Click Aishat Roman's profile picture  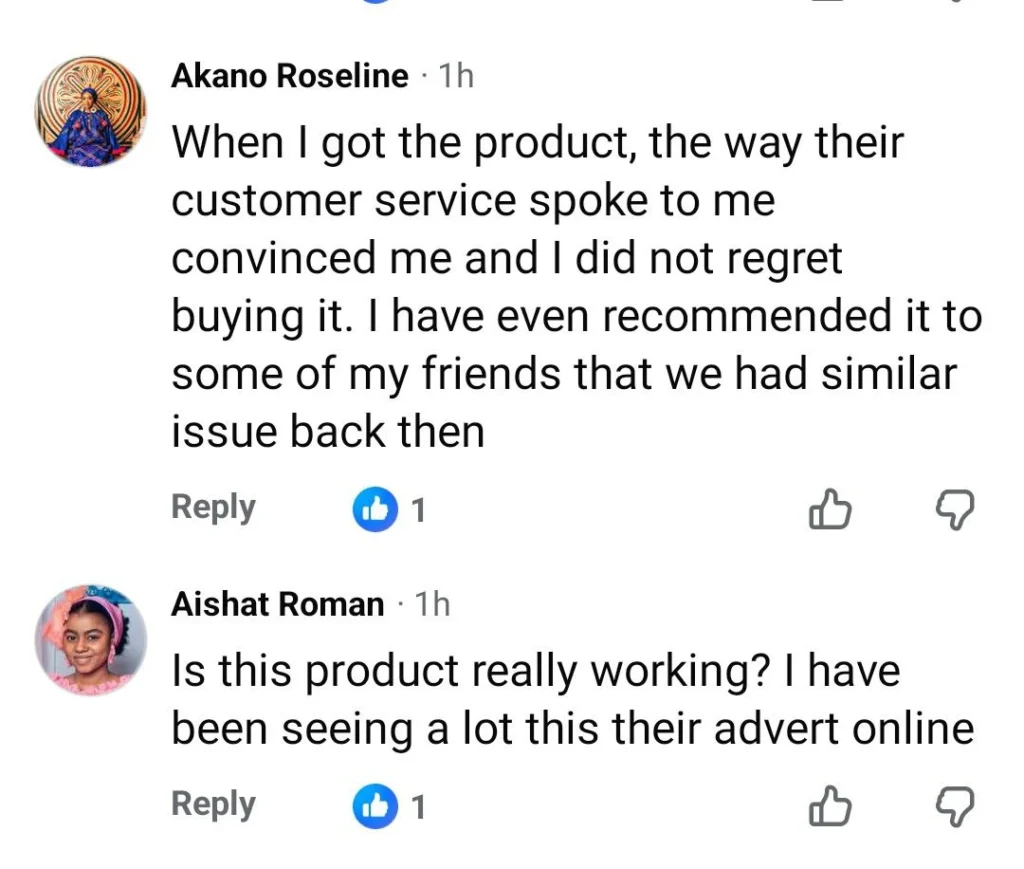coord(91,640)
